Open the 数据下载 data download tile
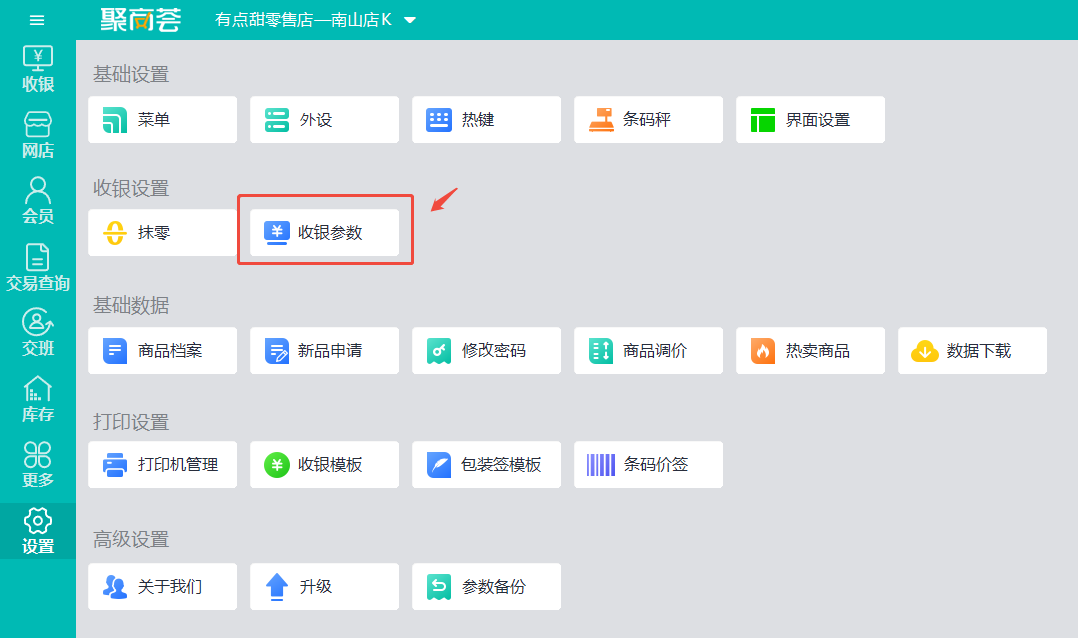 (x=972, y=351)
